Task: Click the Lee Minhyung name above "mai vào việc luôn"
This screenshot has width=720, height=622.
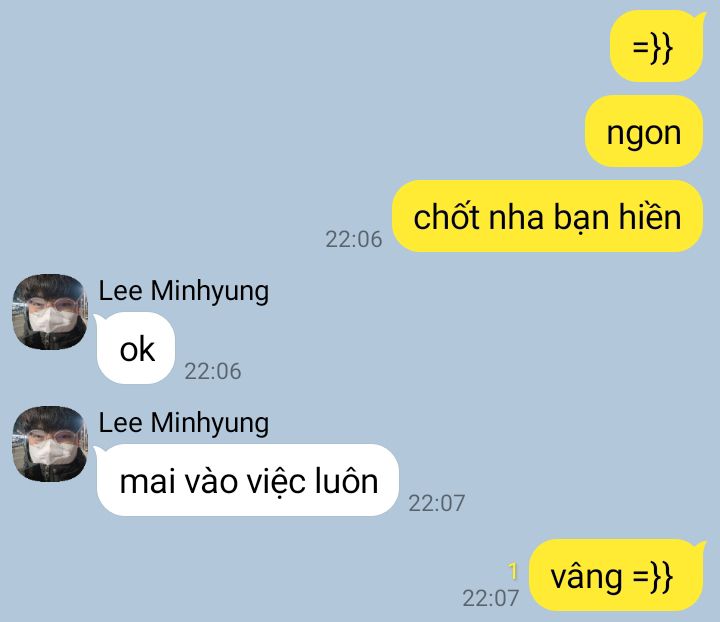Action: [184, 423]
